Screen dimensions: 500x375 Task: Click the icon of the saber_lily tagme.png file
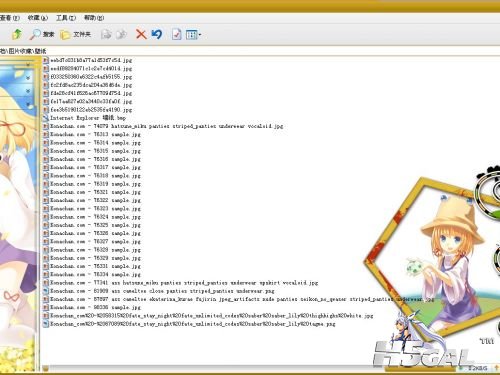(x=46, y=324)
